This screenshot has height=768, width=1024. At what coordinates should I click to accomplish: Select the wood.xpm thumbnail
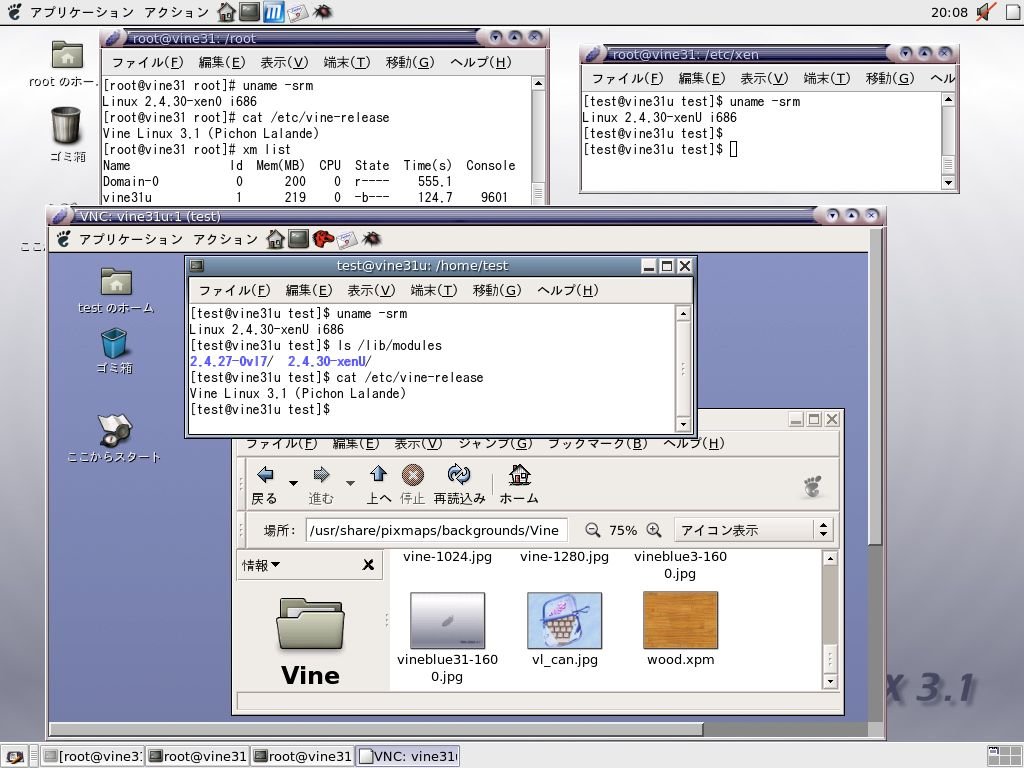680,620
